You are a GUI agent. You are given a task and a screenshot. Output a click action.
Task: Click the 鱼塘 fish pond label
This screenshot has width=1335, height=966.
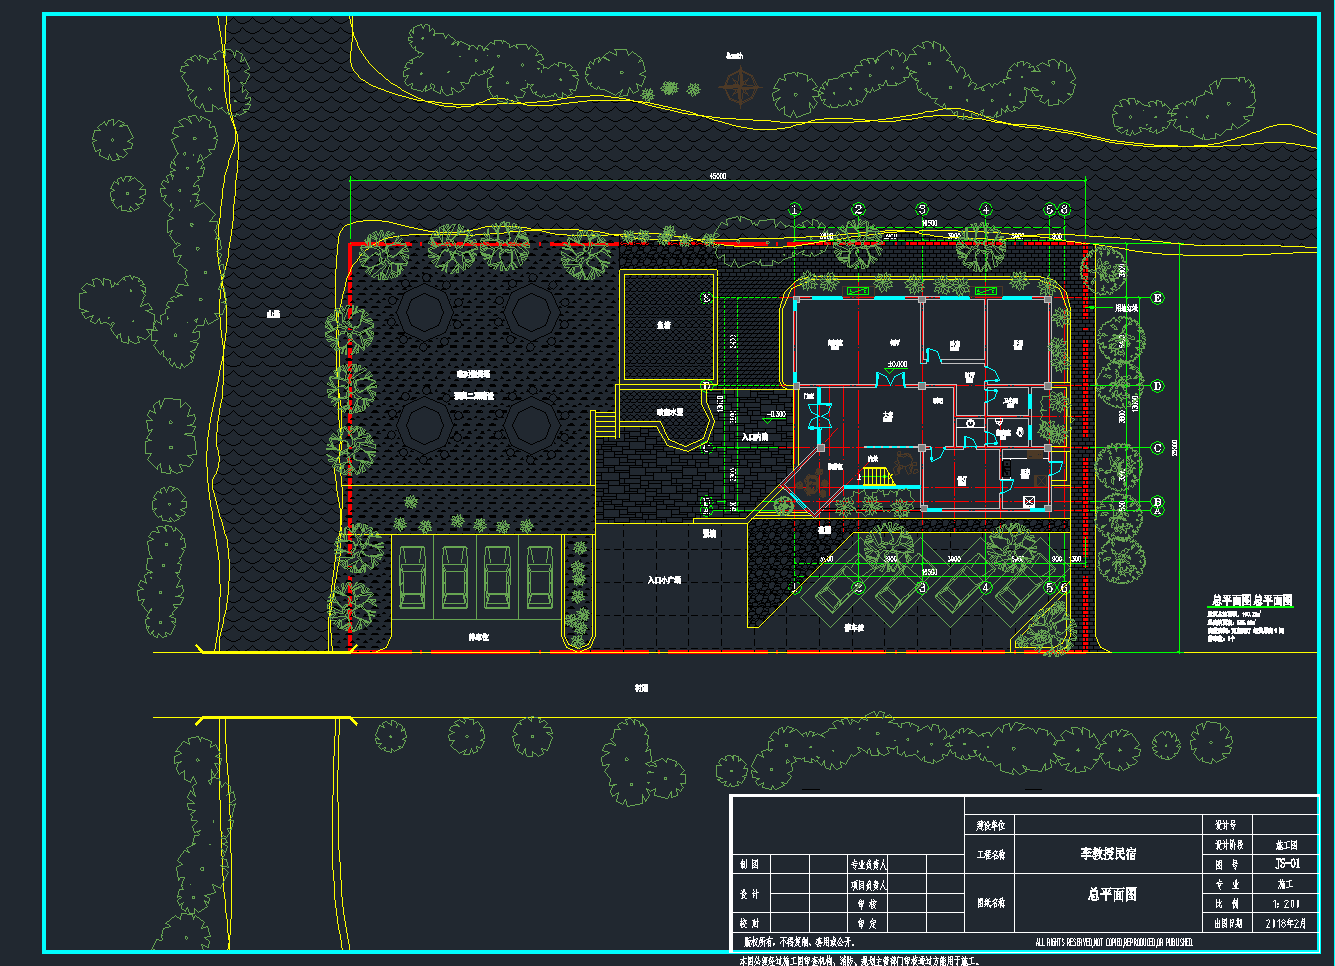[664, 325]
